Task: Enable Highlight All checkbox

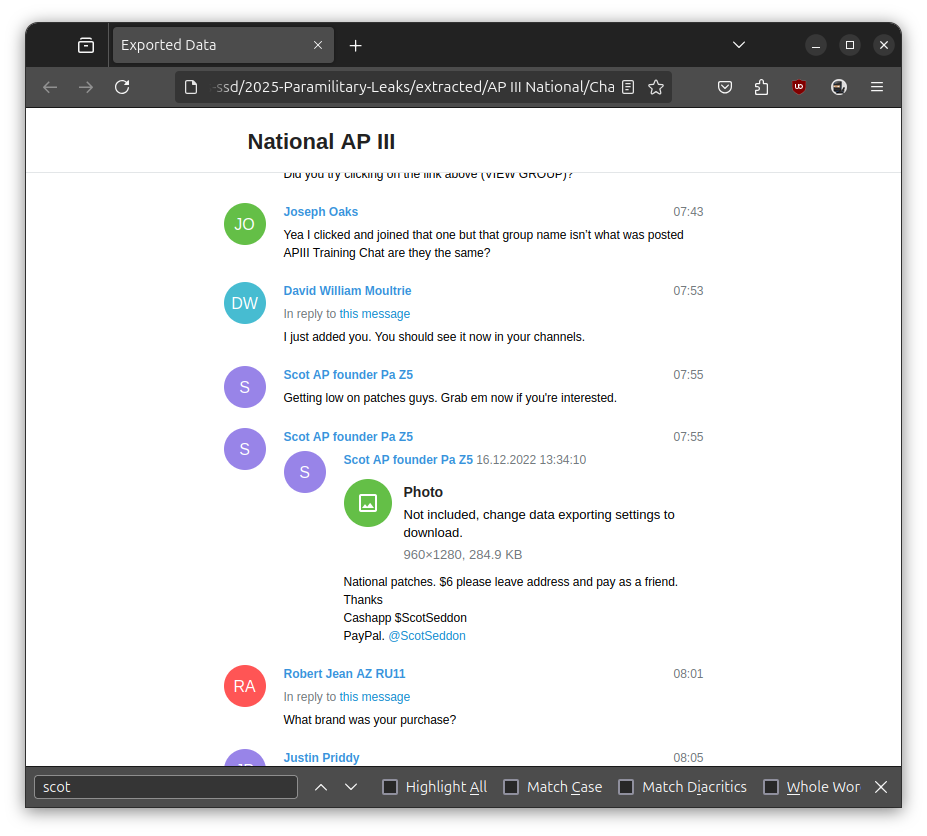Action: click(x=390, y=788)
